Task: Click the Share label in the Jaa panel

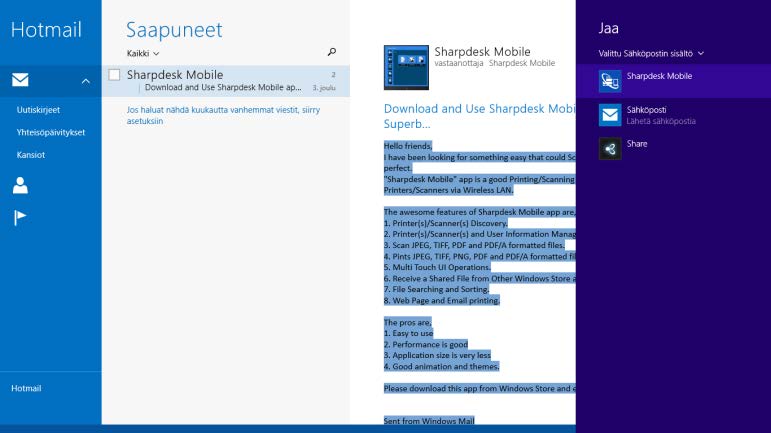Action: point(637,144)
